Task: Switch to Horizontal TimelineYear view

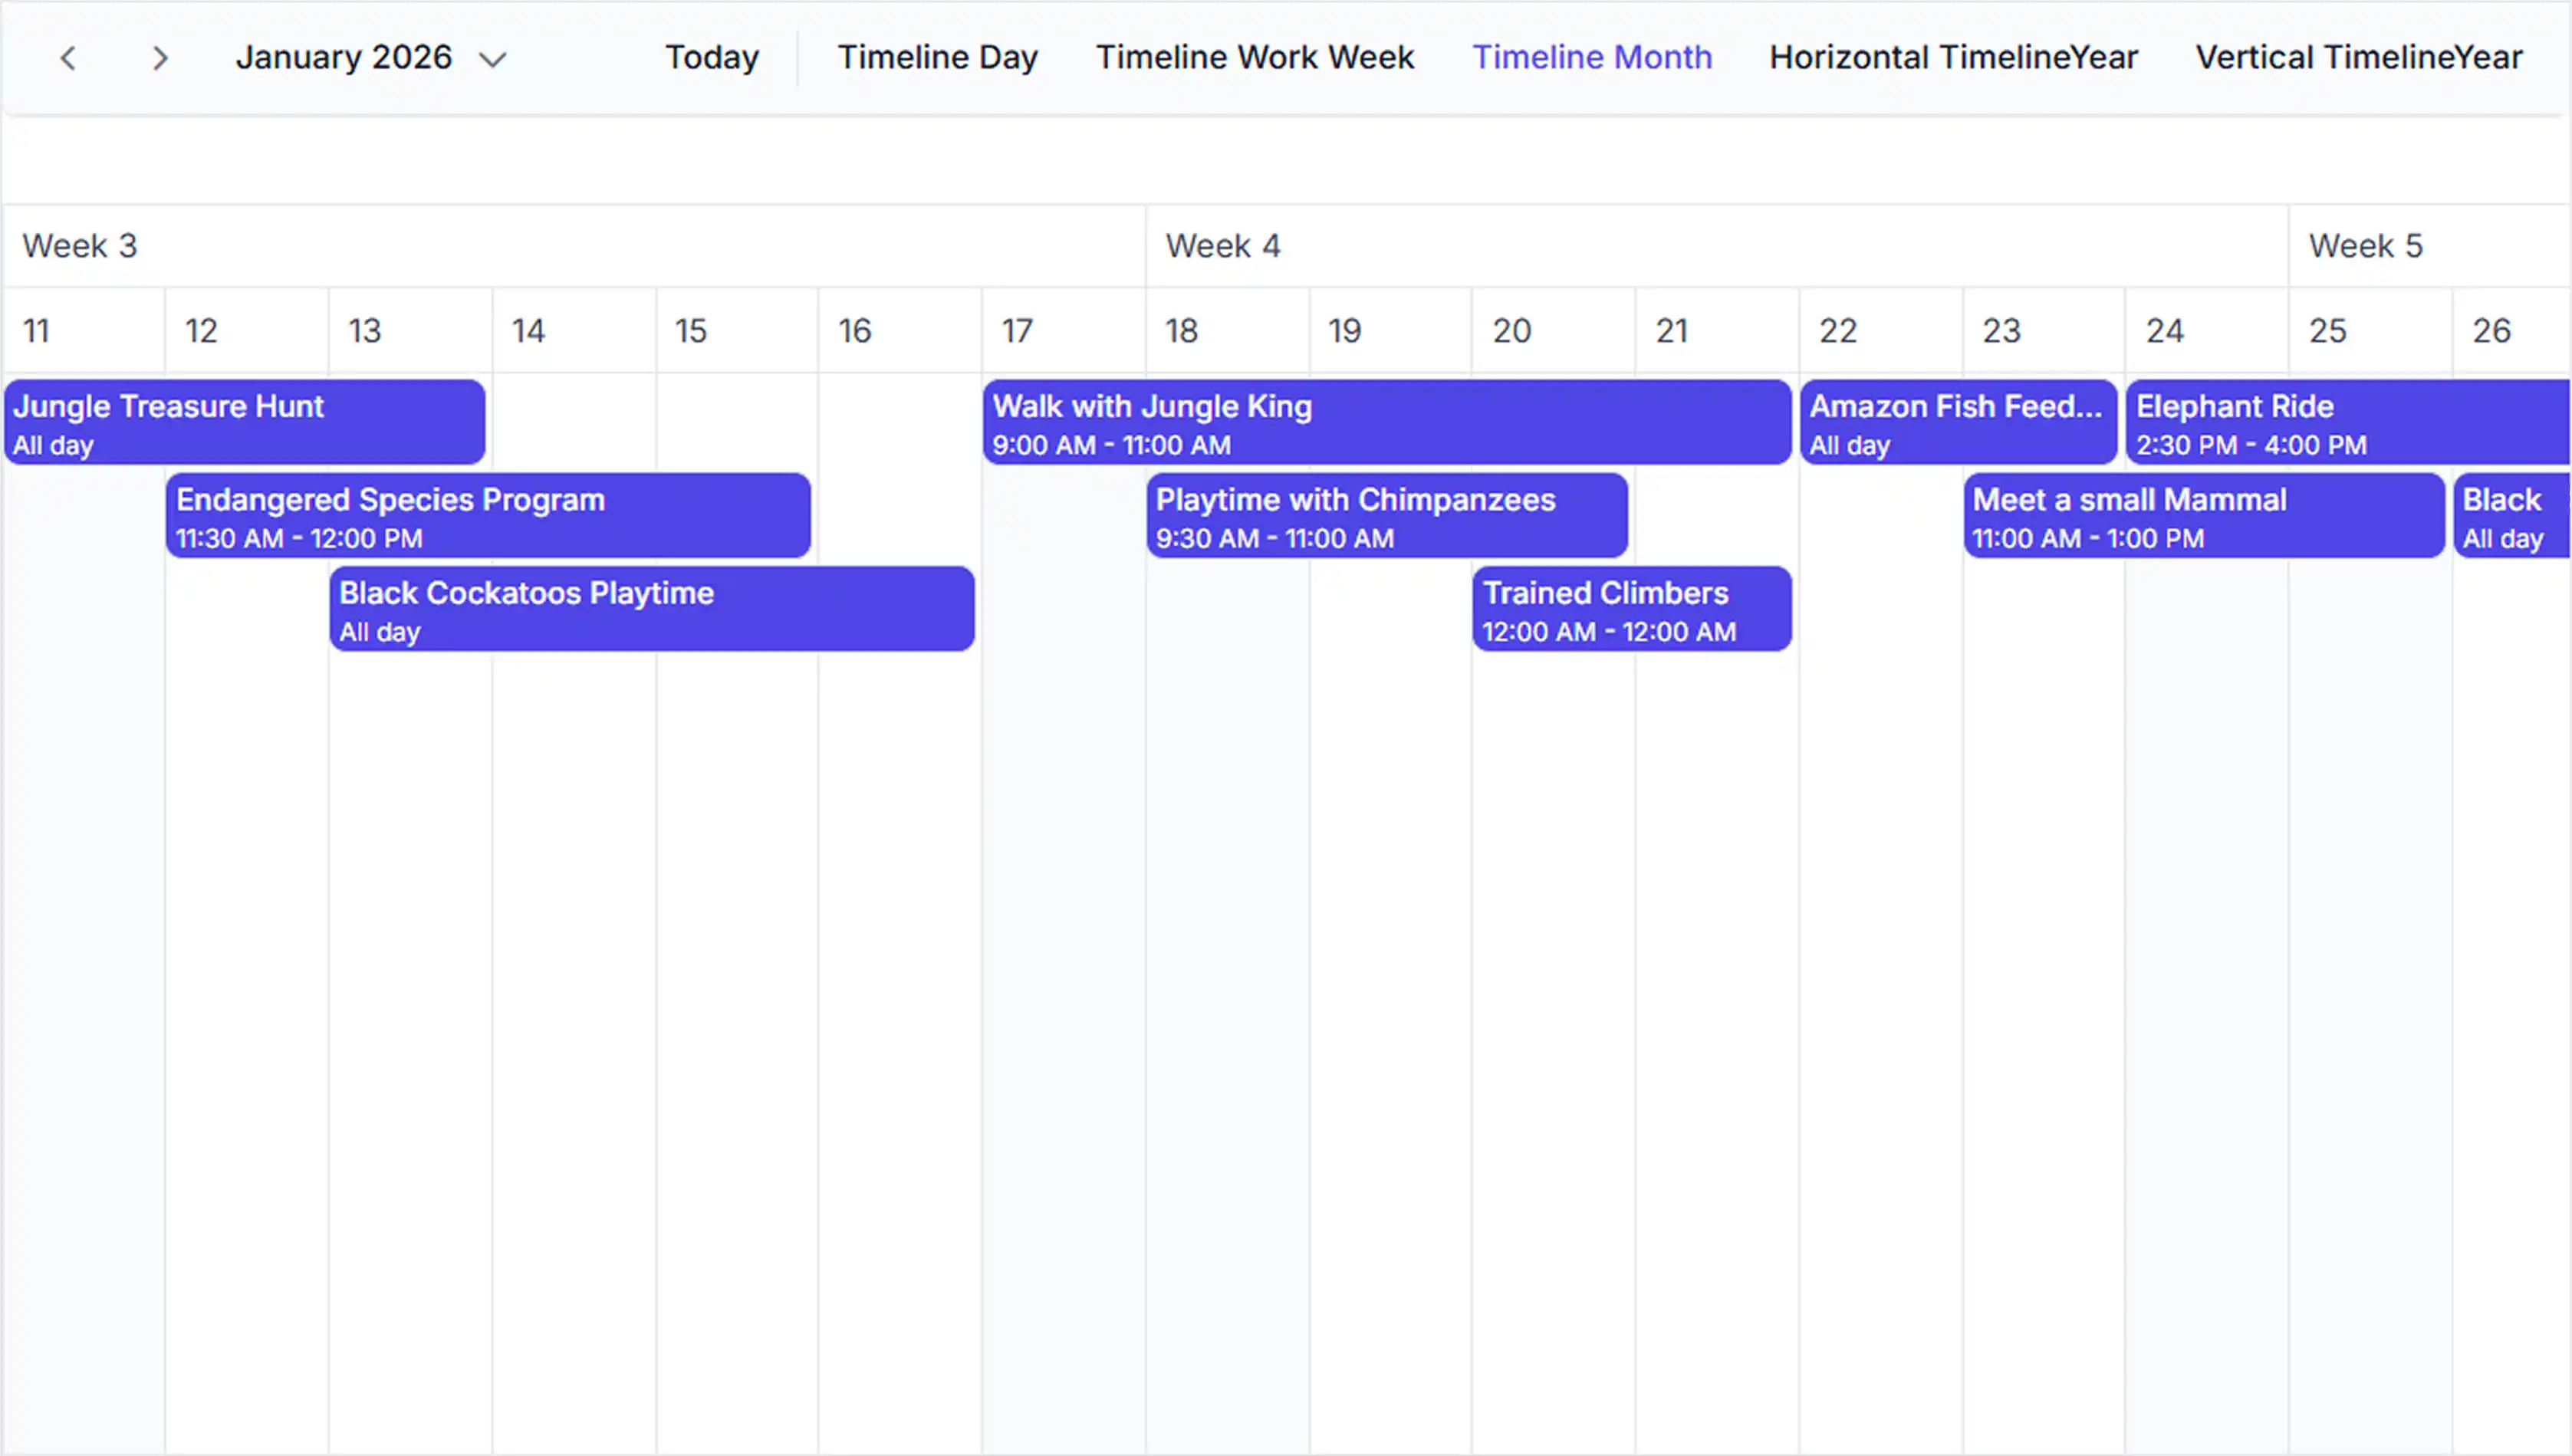Action: (1953, 58)
